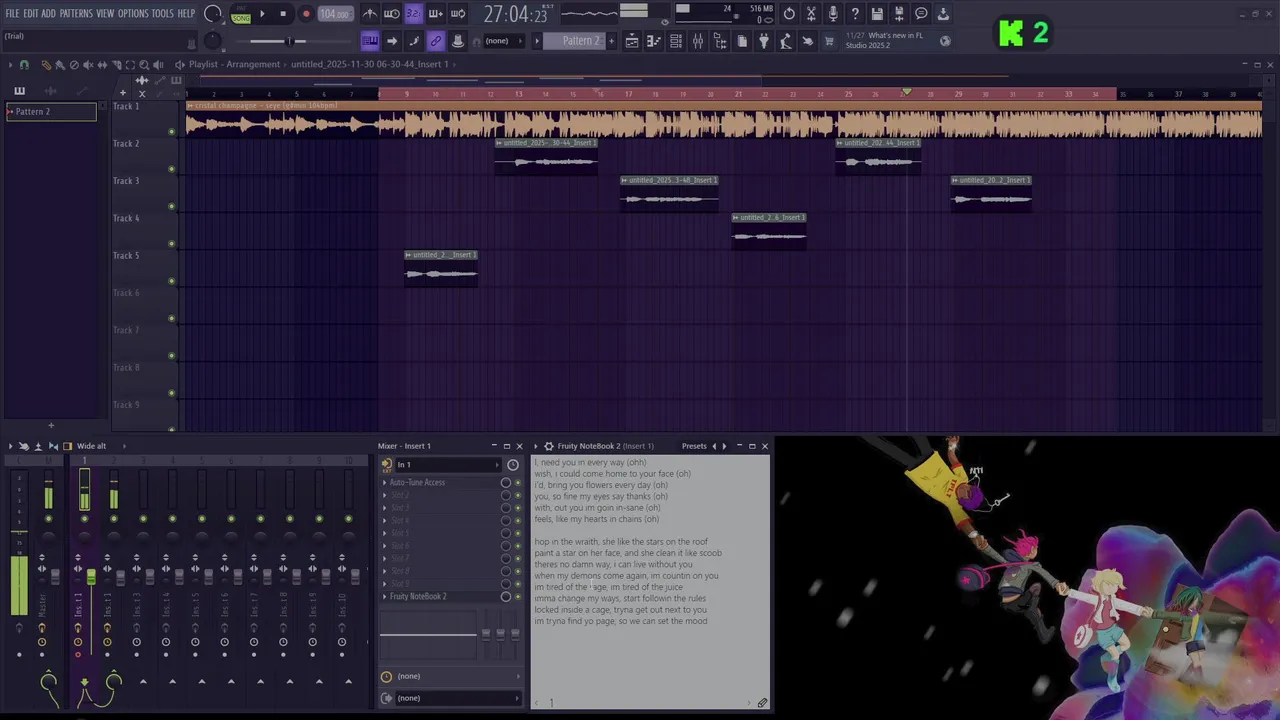The image size is (1280, 720).
Task: Toggle Track 1 mute dot
Action: click(172, 131)
